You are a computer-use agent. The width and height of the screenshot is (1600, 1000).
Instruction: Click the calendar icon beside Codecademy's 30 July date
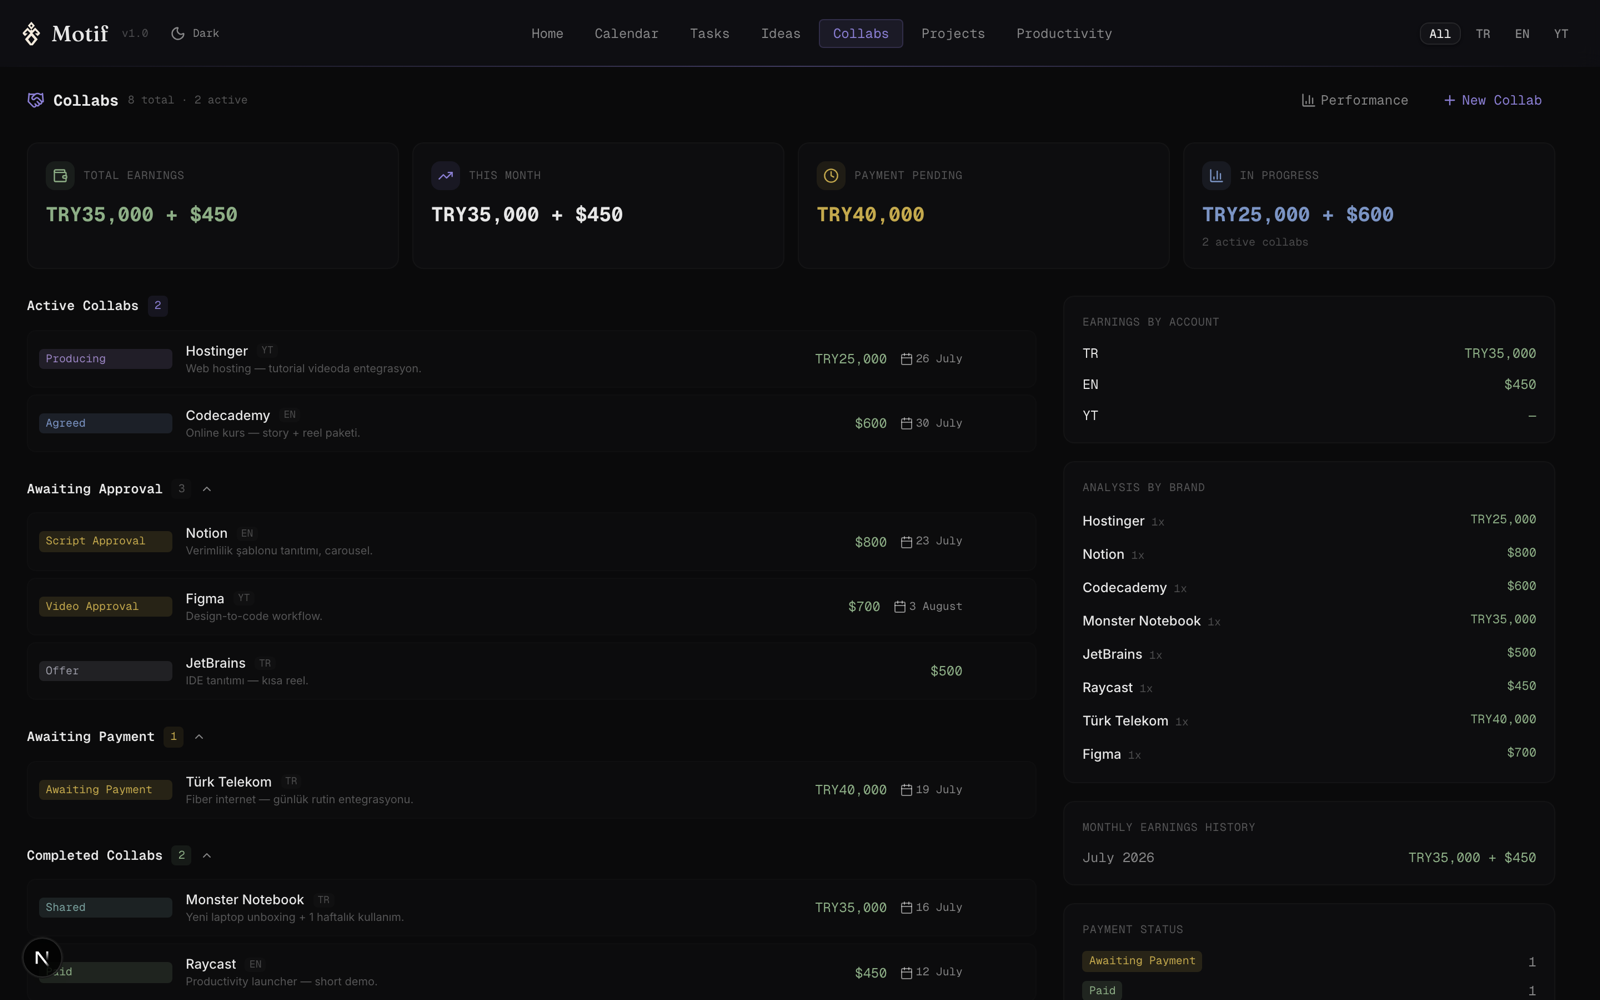(x=906, y=424)
